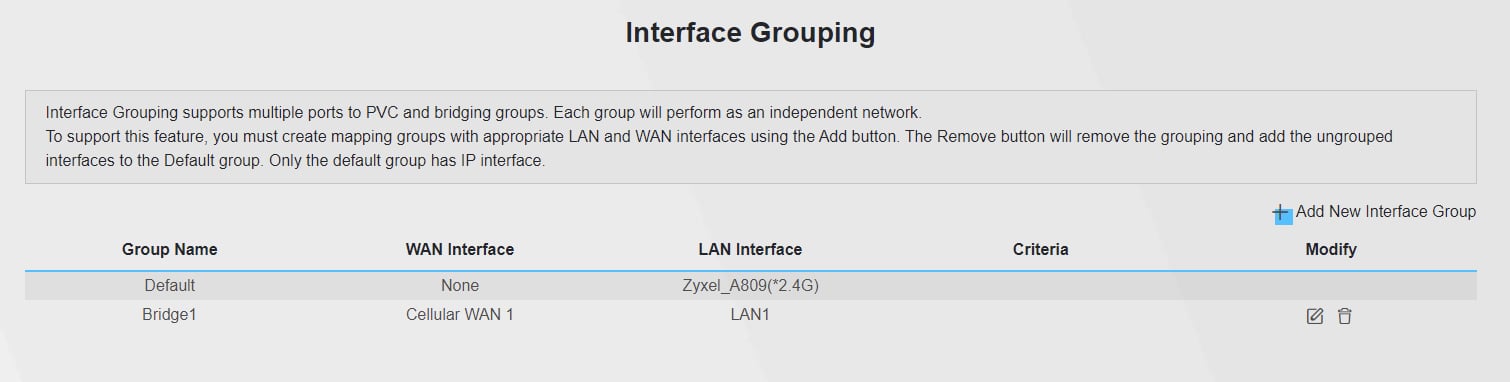The height and width of the screenshot is (382, 1510).
Task: Click Add New Interface Group link
Action: pos(1385,212)
